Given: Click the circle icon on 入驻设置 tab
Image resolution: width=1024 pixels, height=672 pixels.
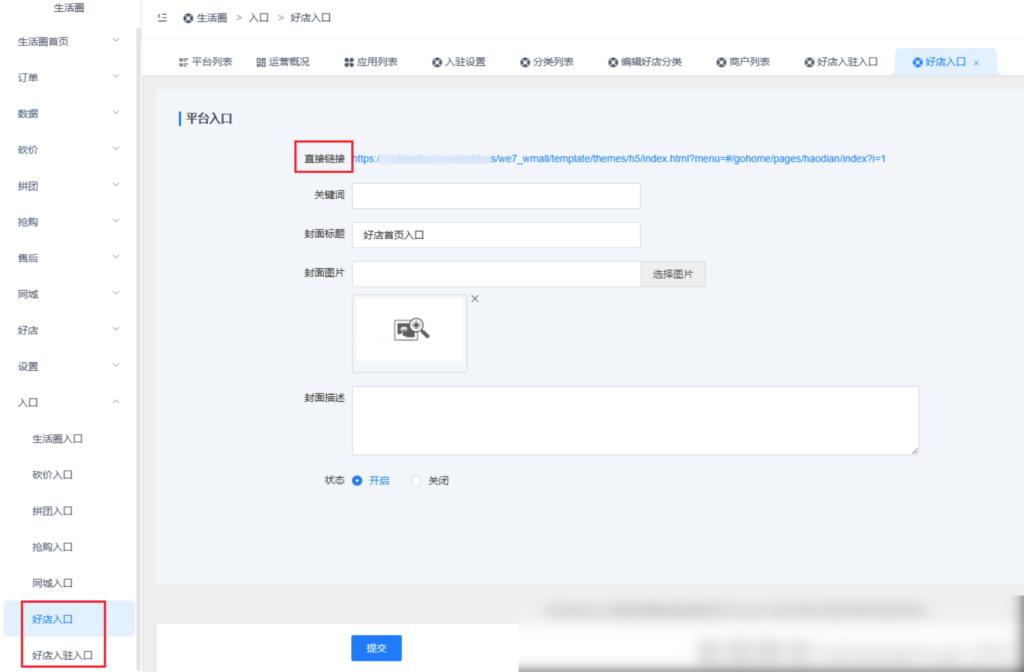Looking at the screenshot, I should pos(437,61).
